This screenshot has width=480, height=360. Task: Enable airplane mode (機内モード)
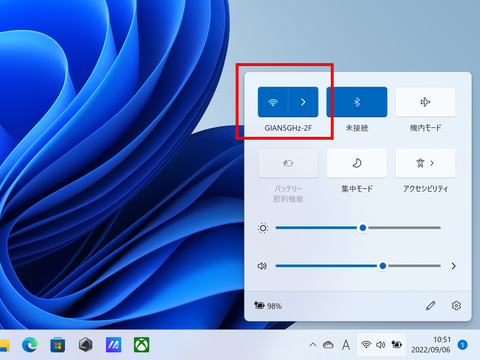[425, 102]
